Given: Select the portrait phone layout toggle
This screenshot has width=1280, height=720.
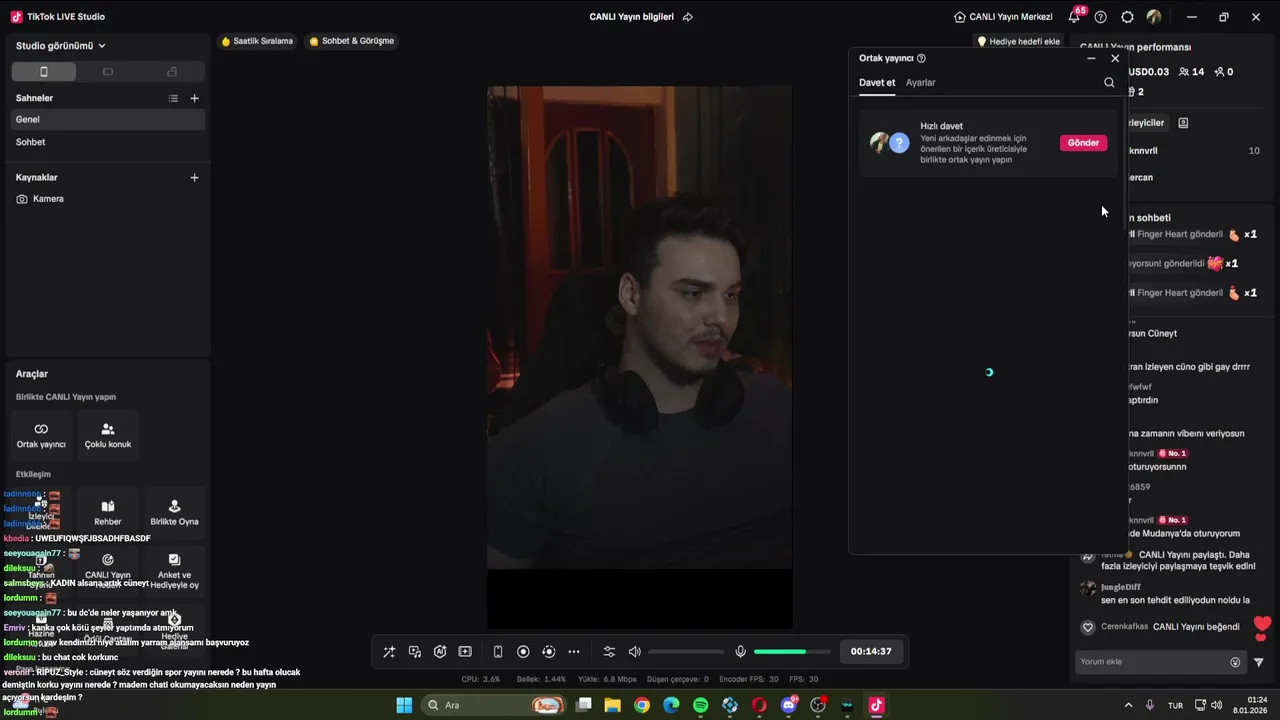Looking at the screenshot, I should click(x=43, y=72).
